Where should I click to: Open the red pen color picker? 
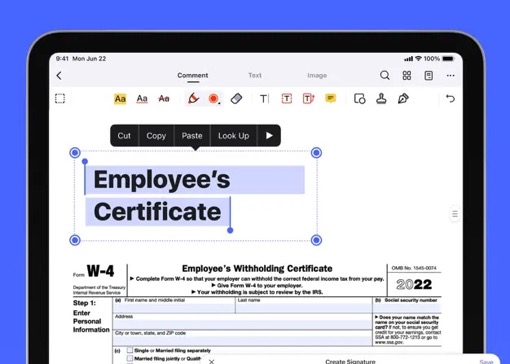tap(214, 99)
